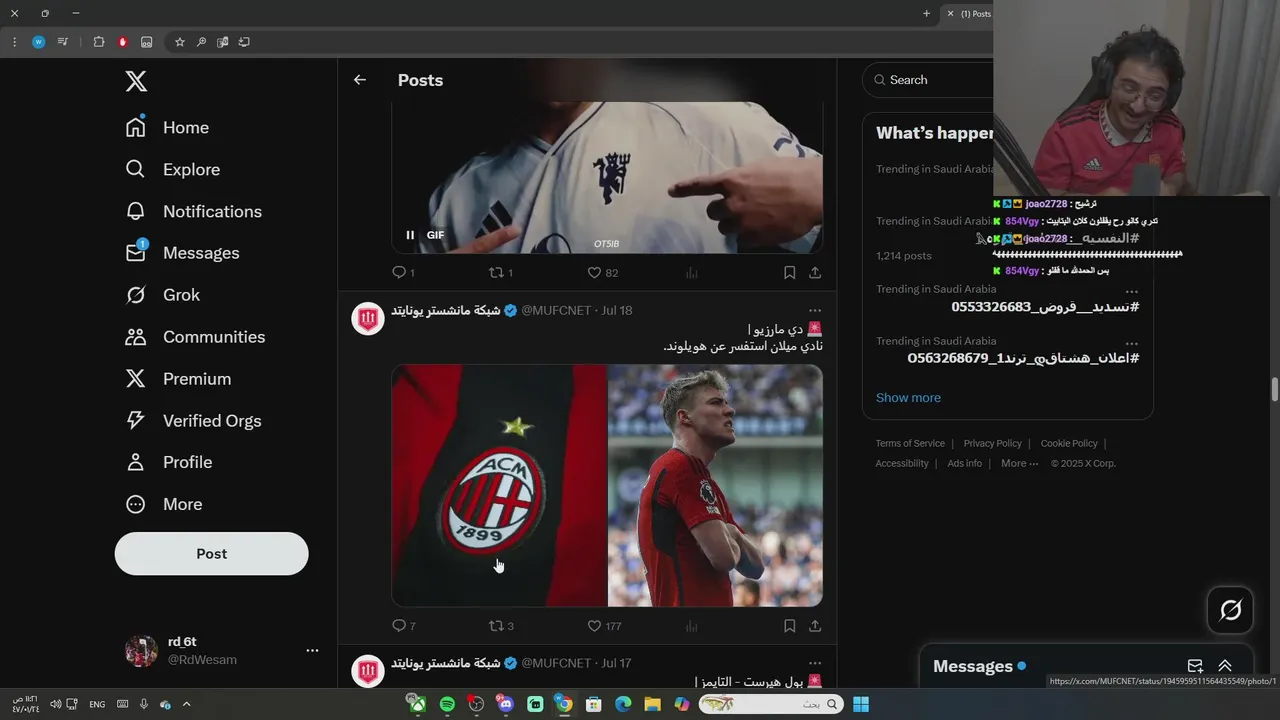This screenshot has height=720, width=1280.
Task: Open more options on Jul 18 post
Action: coord(815,310)
